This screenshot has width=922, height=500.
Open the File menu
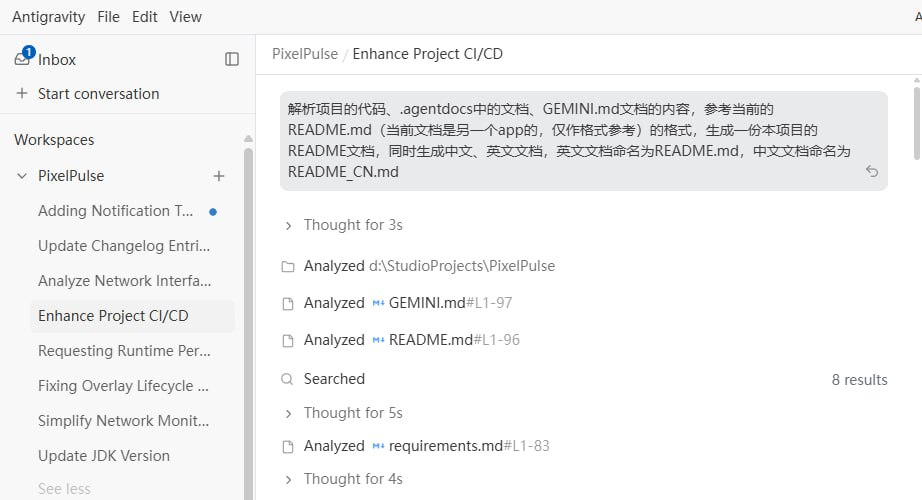[x=109, y=16]
